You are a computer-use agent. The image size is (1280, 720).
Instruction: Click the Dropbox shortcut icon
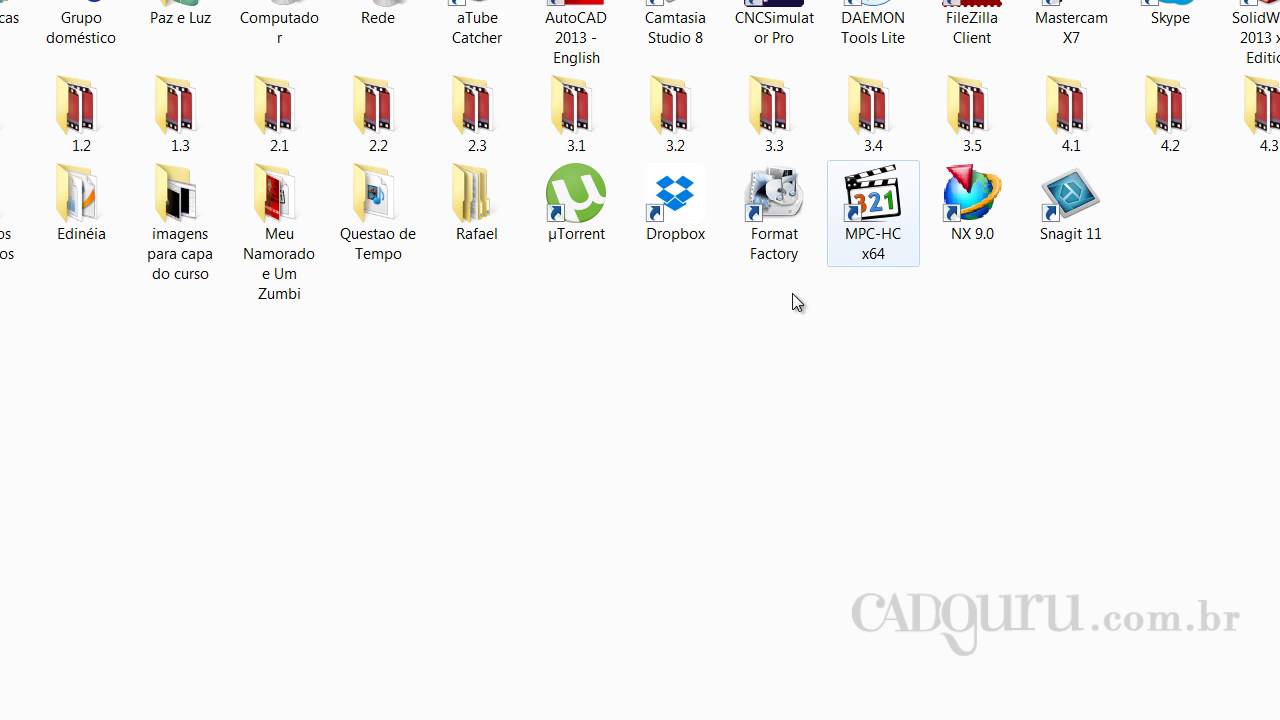click(x=675, y=193)
